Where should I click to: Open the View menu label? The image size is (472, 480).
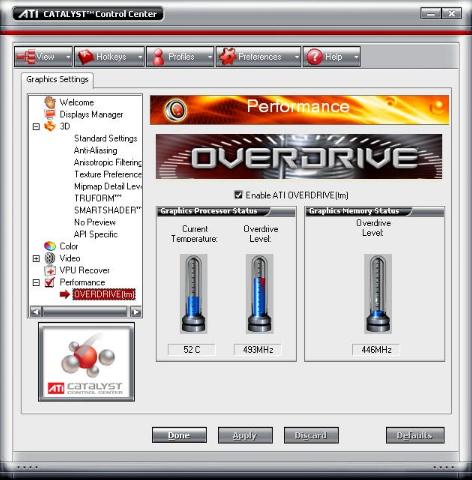tap(46, 57)
